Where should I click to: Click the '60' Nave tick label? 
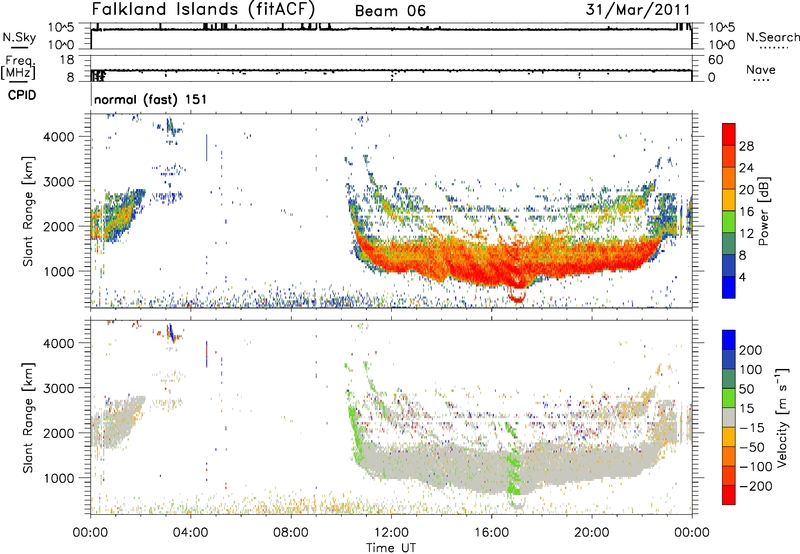[715, 60]
